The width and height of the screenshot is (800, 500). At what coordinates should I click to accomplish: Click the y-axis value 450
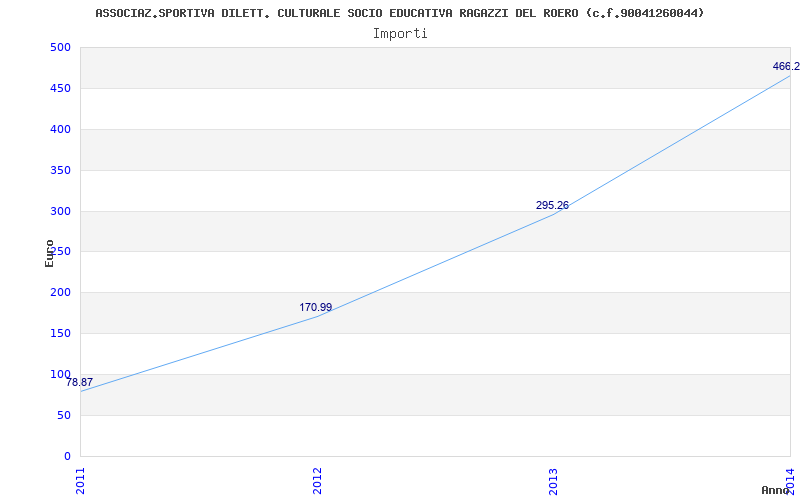pos(60,88)
